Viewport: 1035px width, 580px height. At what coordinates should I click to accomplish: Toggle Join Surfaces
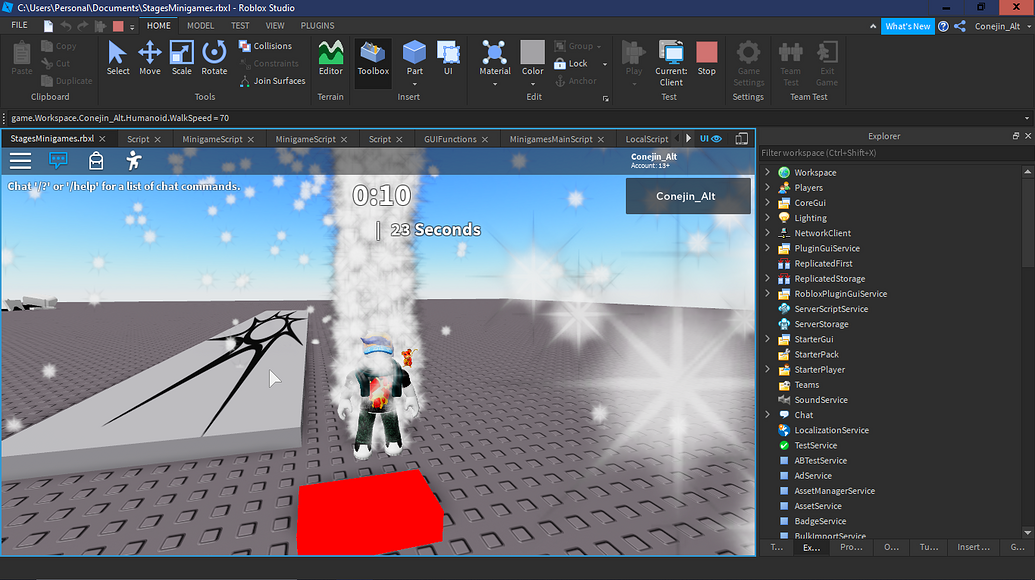coord(272,81)
